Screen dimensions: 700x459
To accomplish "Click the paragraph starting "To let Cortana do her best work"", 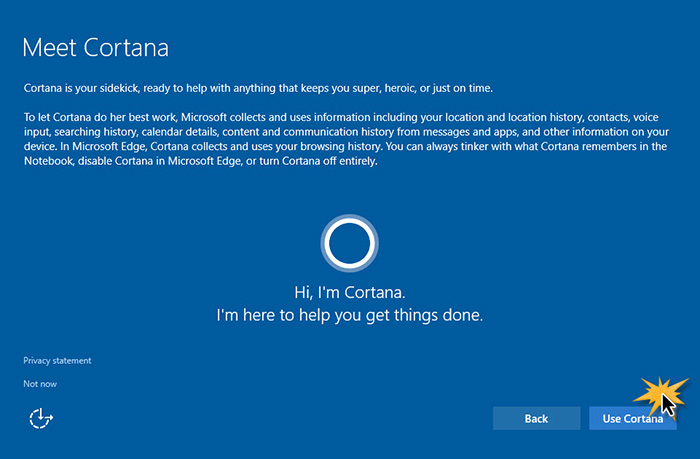I will click(346, 139).
